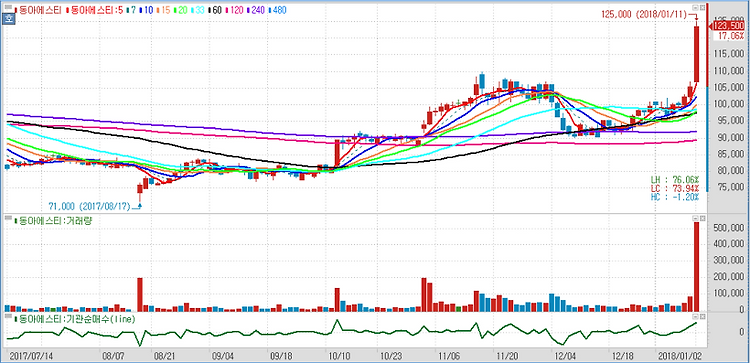Select the 33-day moving average legend
Screen dimensions: 750x363
pyautogui.click(x=197, y=10)
